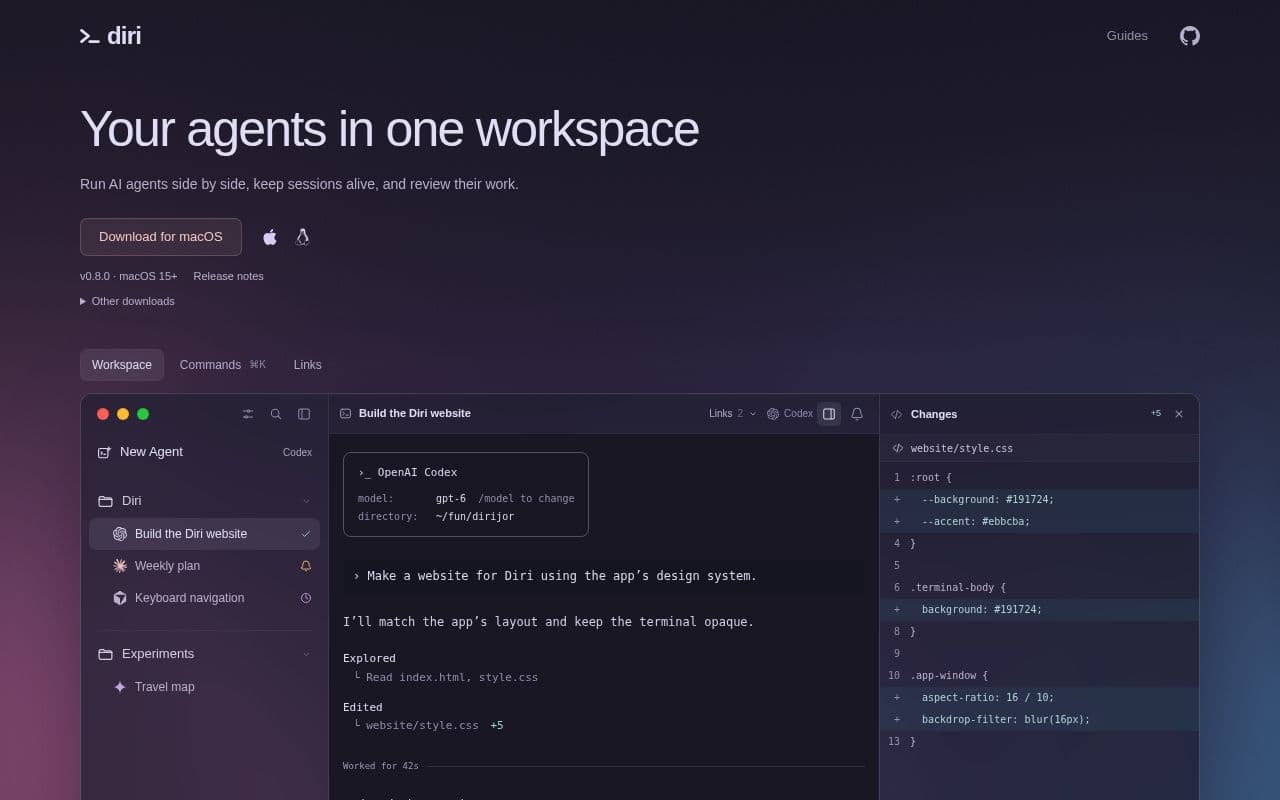The height and width of the screenshot is (800, 1280).
Task: Open the Links 2 dropdown
Action: pos(733,414)
